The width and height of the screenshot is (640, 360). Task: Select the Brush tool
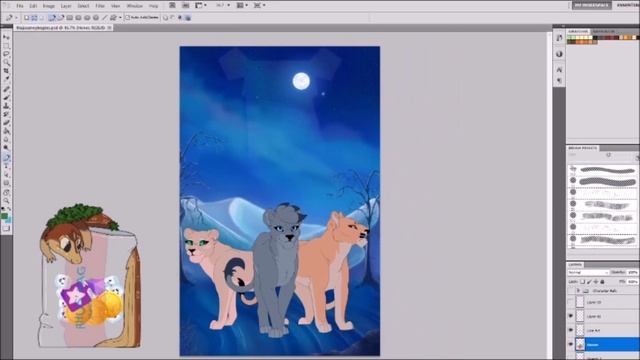(6, 98)
